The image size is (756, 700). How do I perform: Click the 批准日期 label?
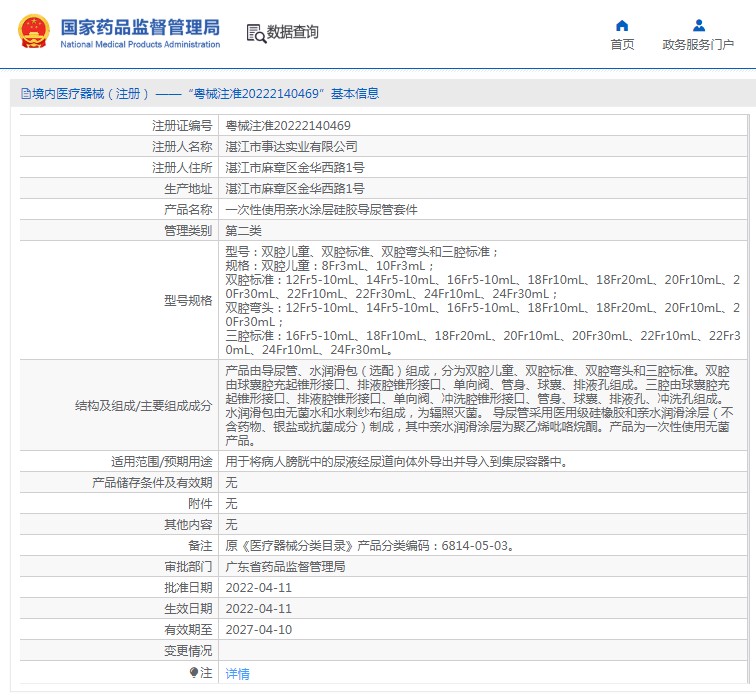[x=188, y=588]
